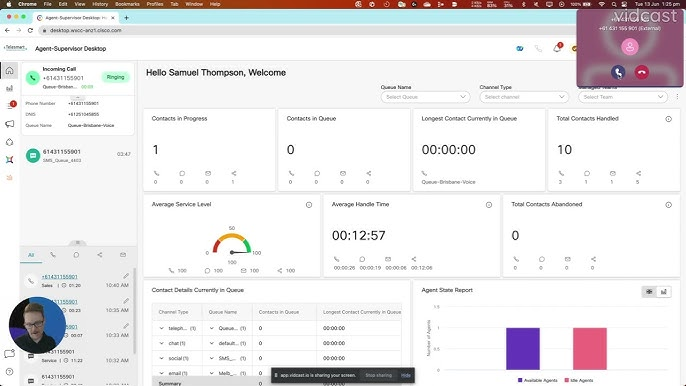The width and height of the screenshot is (686, 386).
Task: Open the History menu in menu bar
Action: 100,4
